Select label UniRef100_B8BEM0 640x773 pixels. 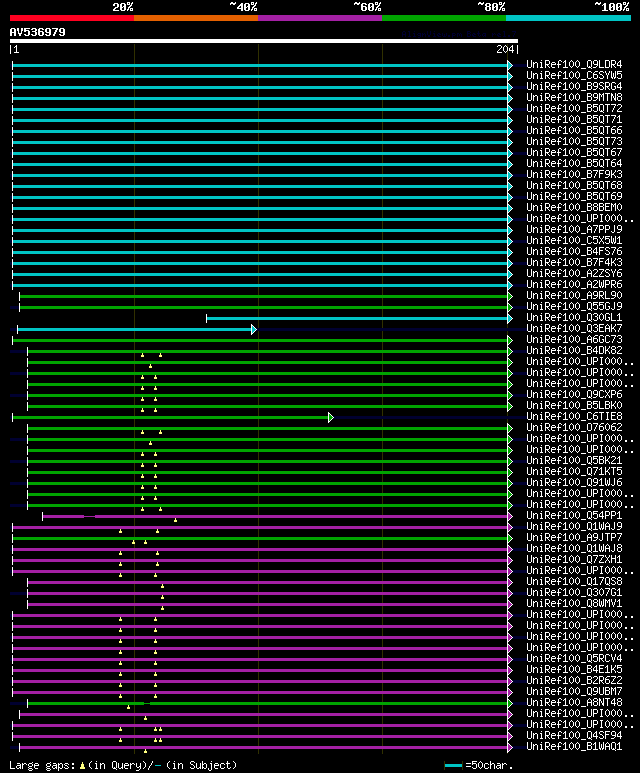coord(574,208)
